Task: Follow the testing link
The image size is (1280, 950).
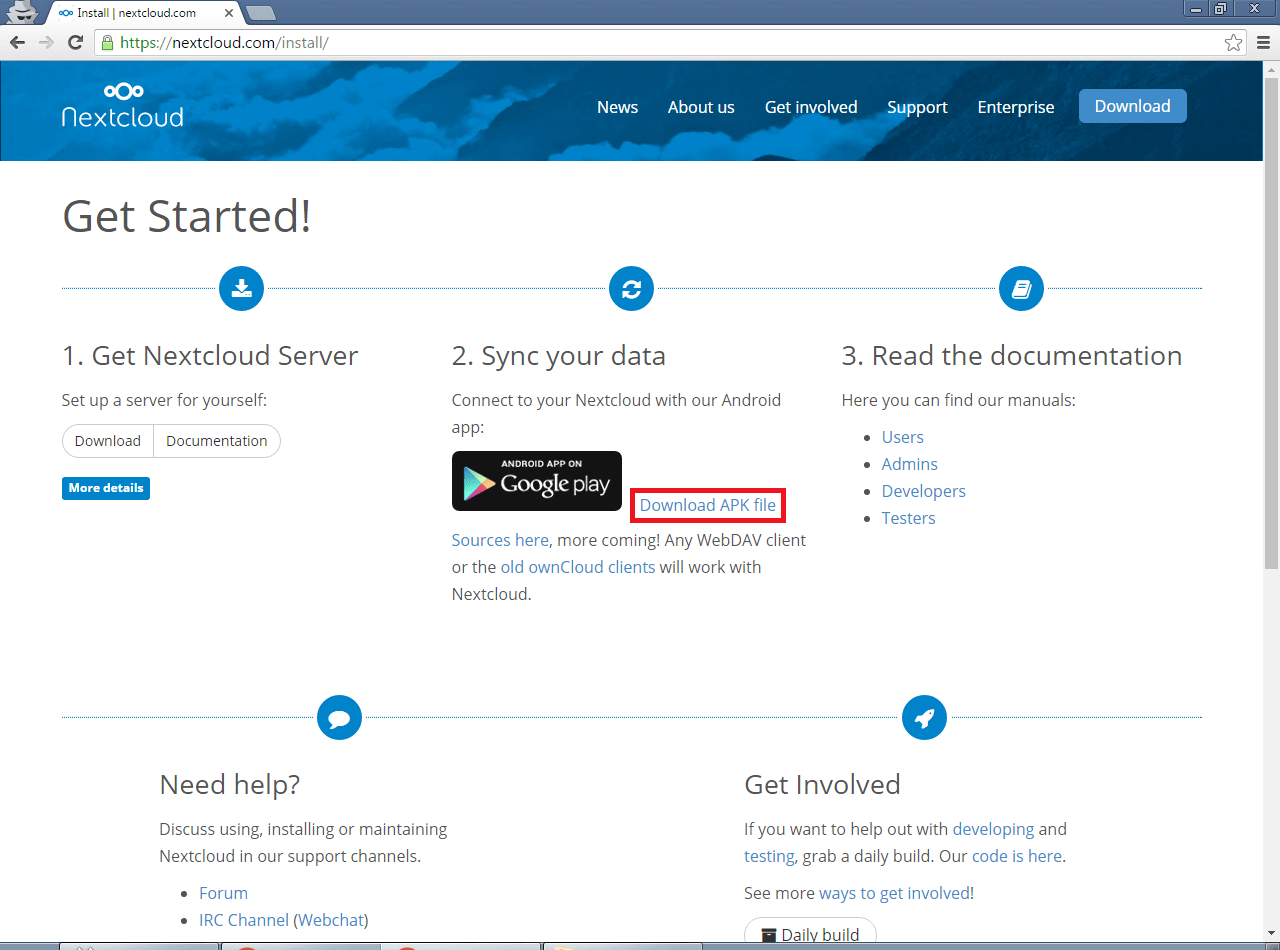Action: pos(769,856)
